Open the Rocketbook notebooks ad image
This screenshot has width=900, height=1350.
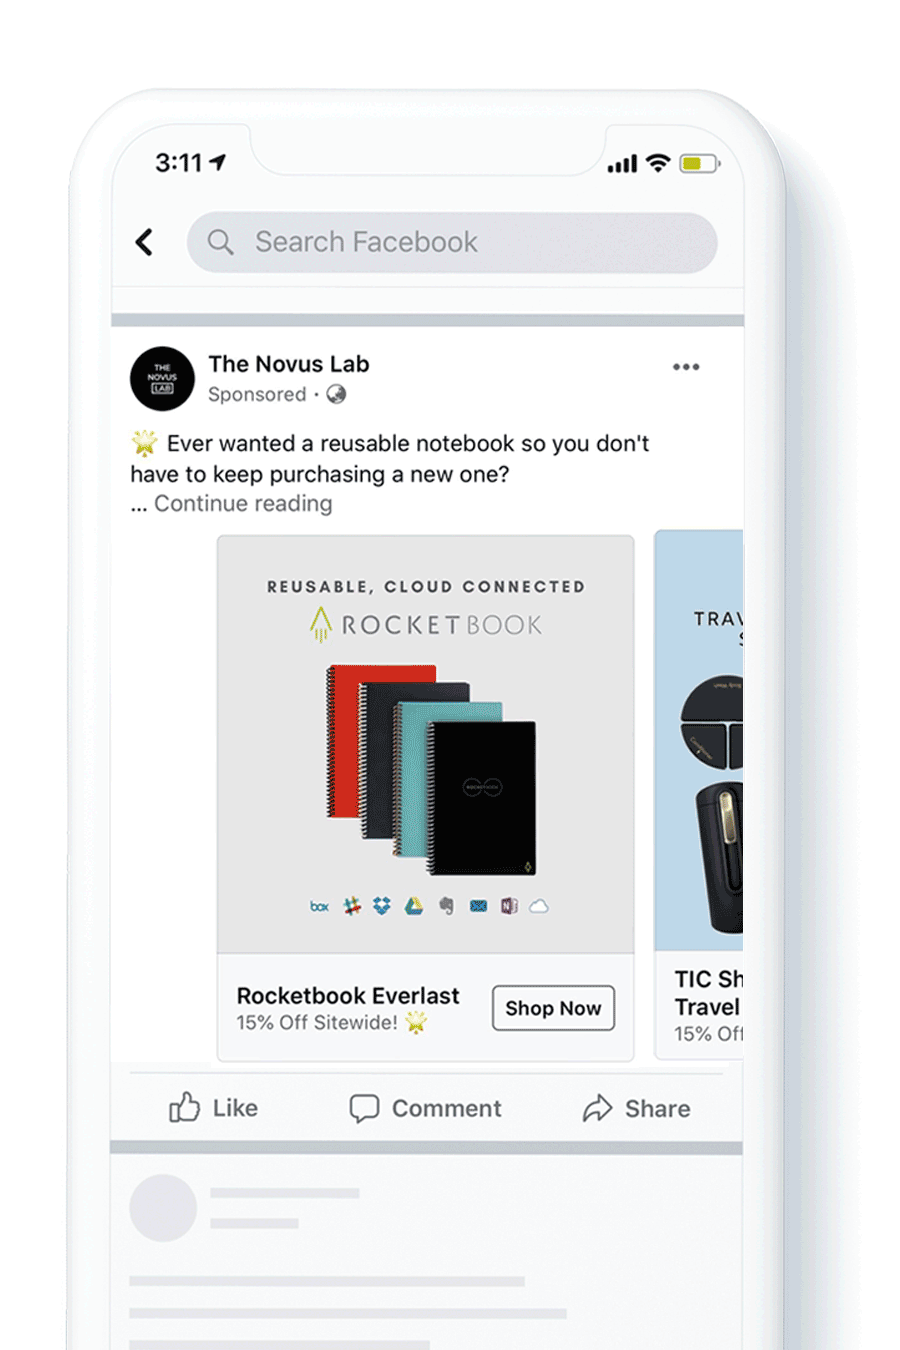[426, 745]
